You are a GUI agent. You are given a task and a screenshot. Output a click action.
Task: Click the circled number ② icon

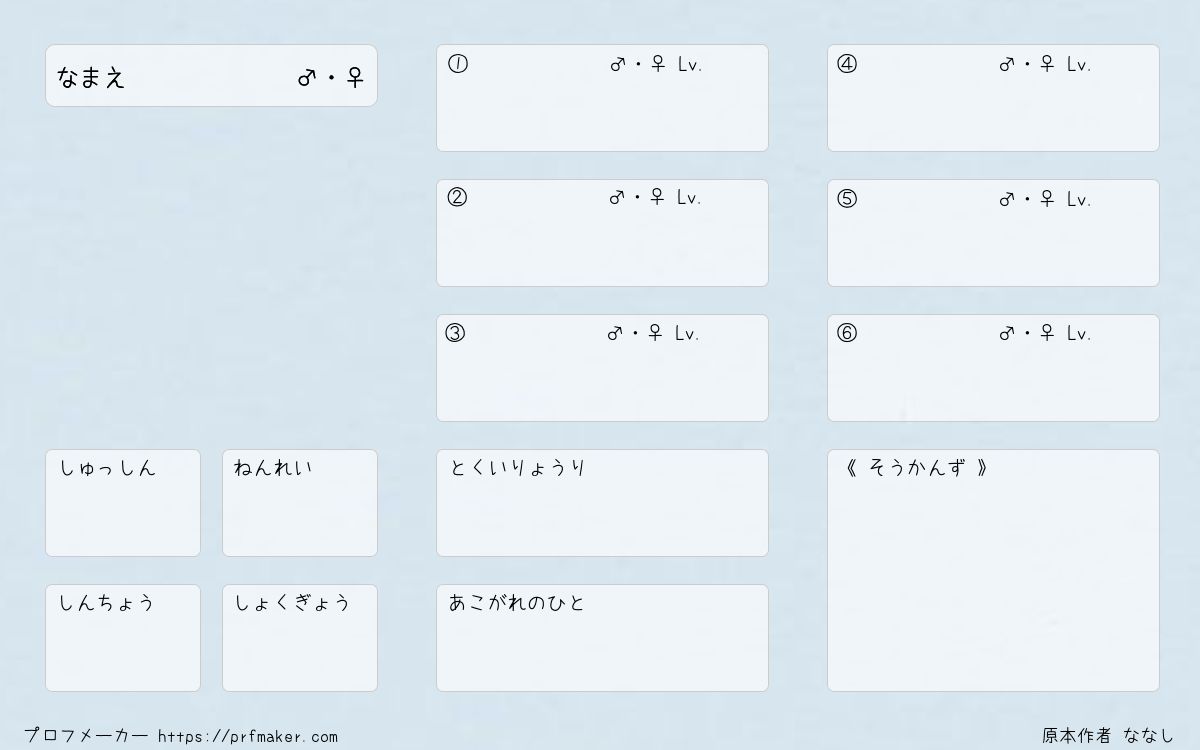pyautogui.click(x=457, y=197)
